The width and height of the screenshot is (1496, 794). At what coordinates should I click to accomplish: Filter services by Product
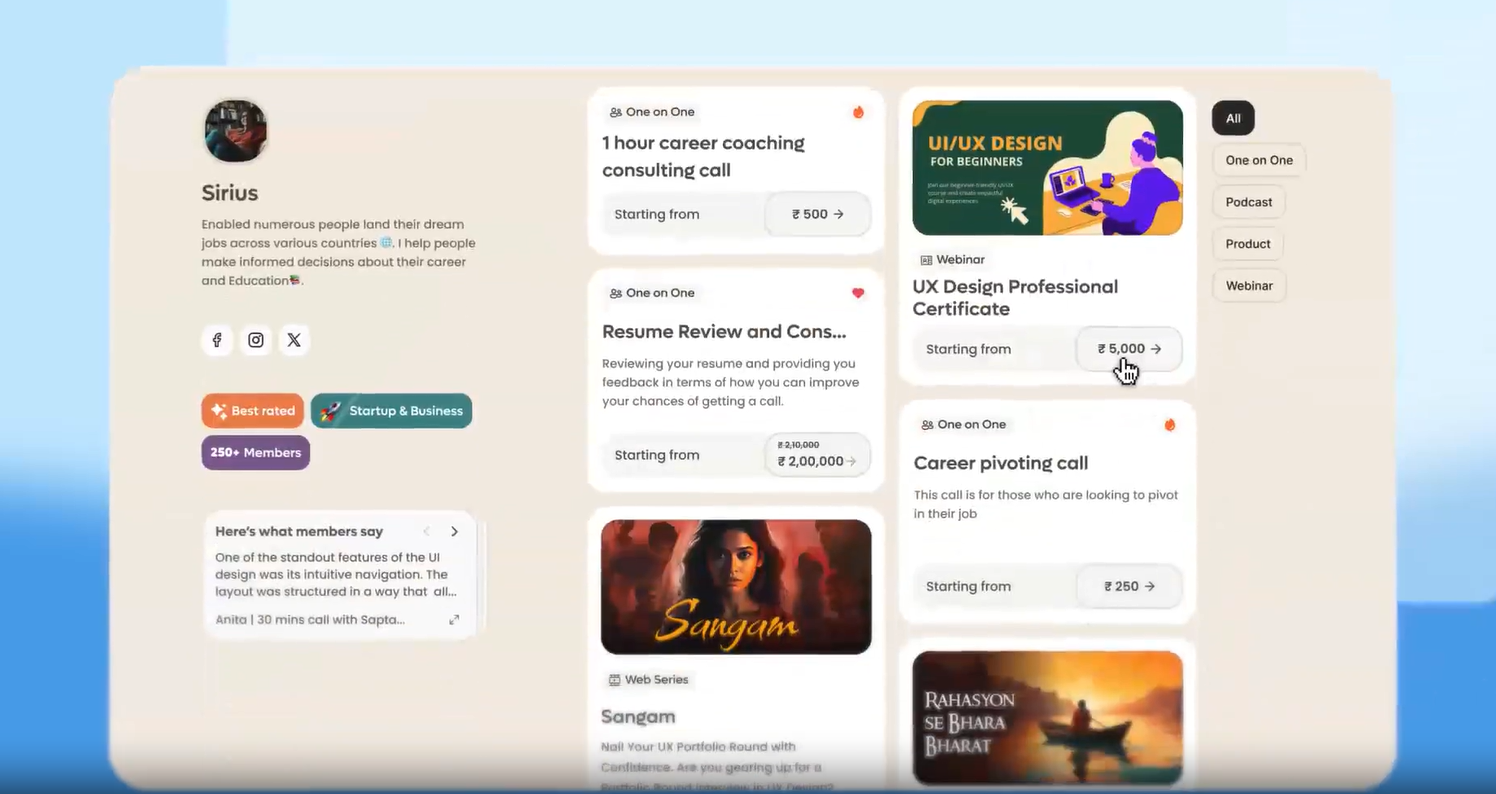(x=1248, y=244)
